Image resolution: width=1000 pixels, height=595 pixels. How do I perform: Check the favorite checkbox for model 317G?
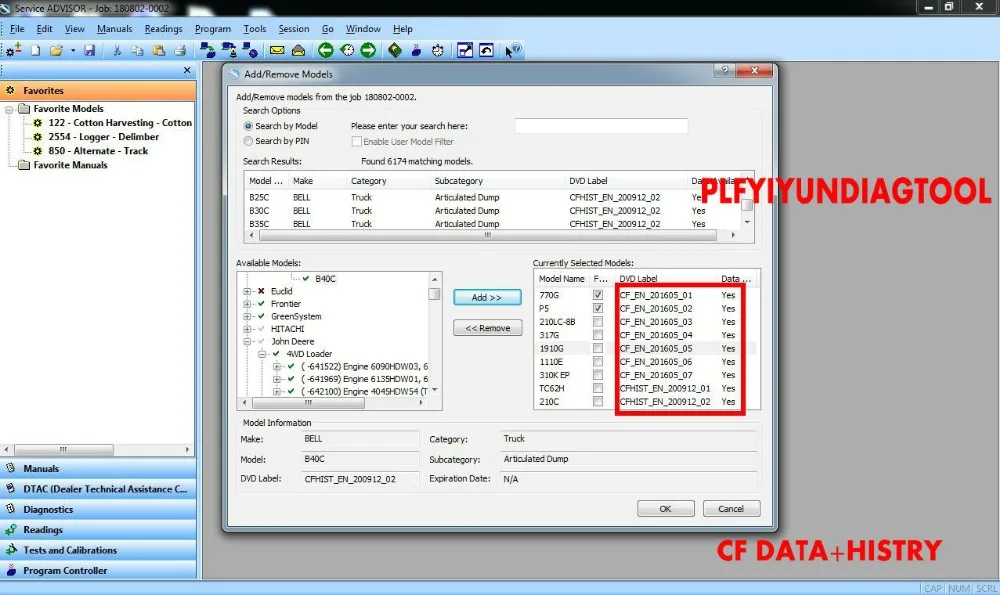pyautogui.click(x=598, y=335)
